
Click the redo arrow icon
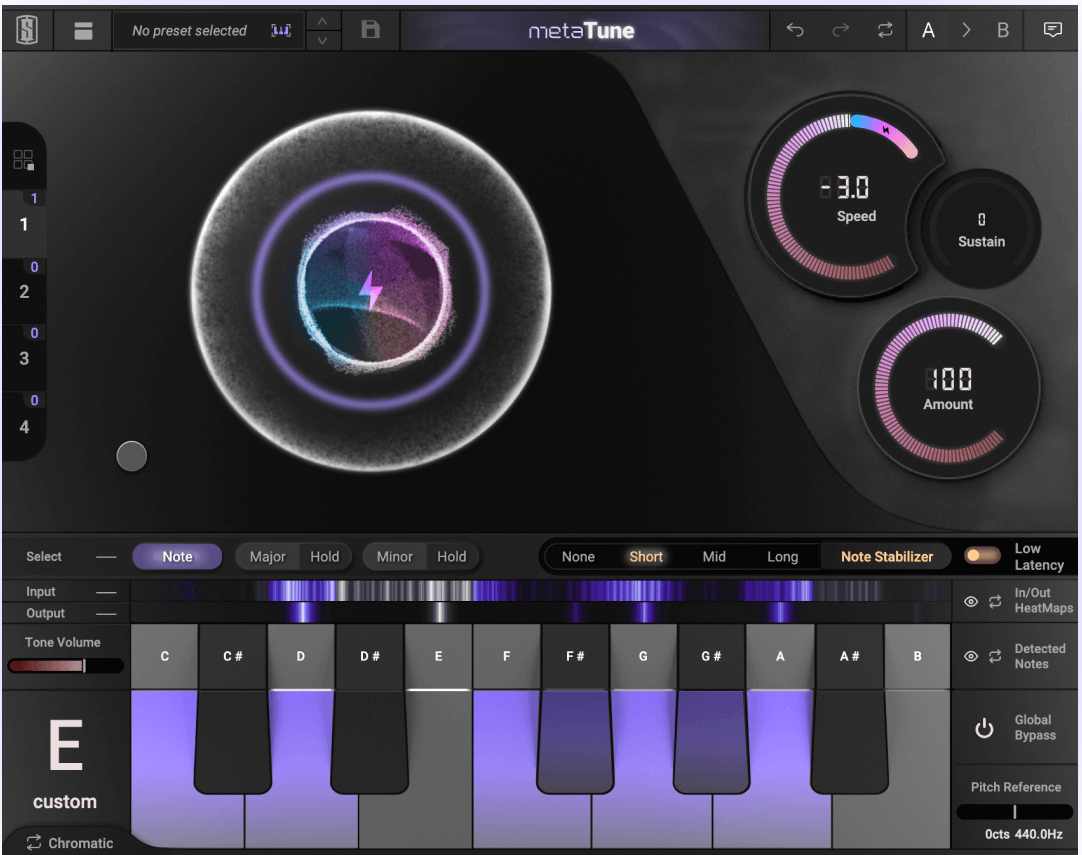coord(840,30)
